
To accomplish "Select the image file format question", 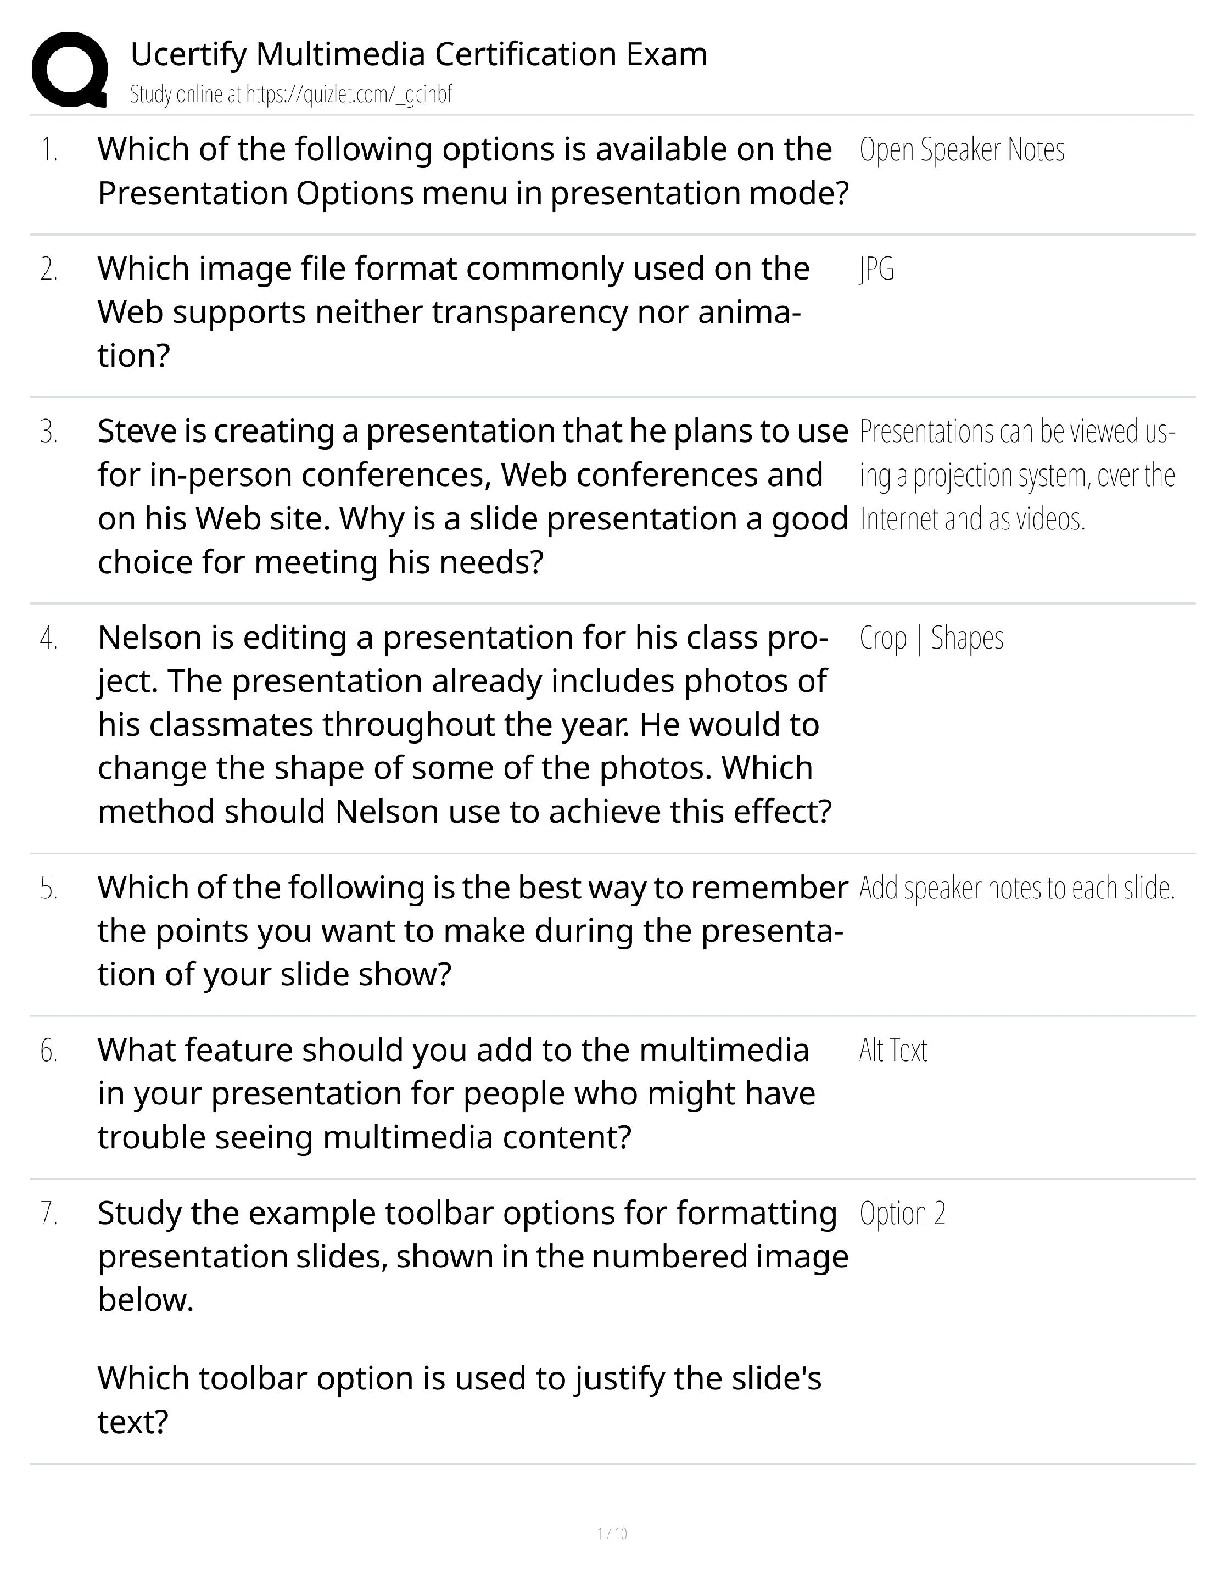I will pyautogui.click(x=452, y=311).
